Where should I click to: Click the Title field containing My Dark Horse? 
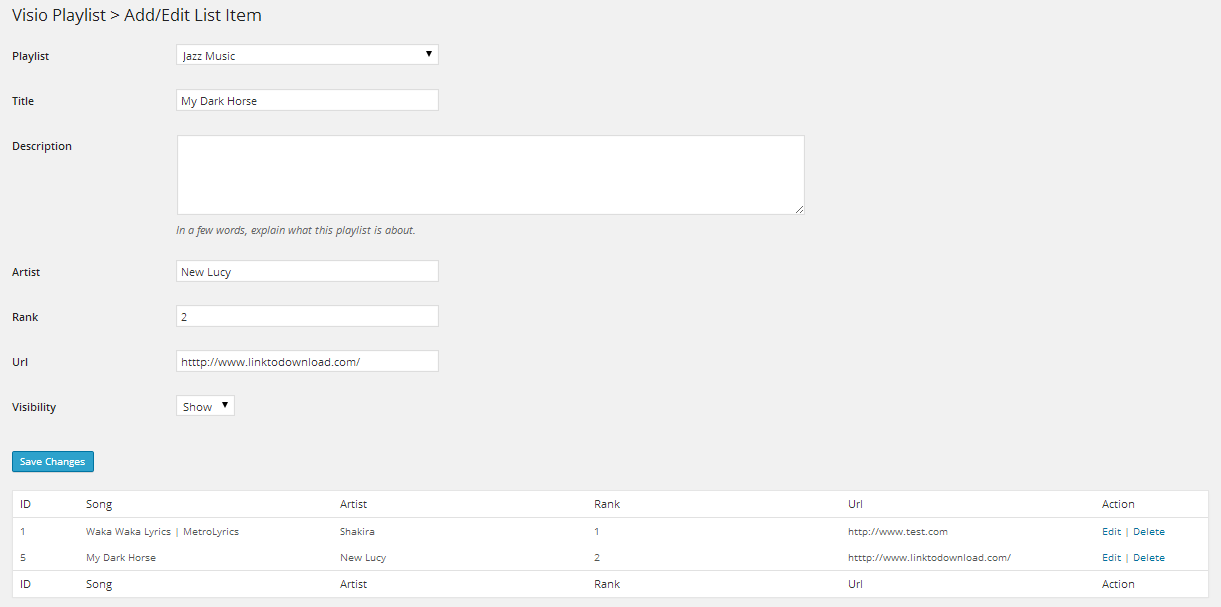click(x=307, y=100)
